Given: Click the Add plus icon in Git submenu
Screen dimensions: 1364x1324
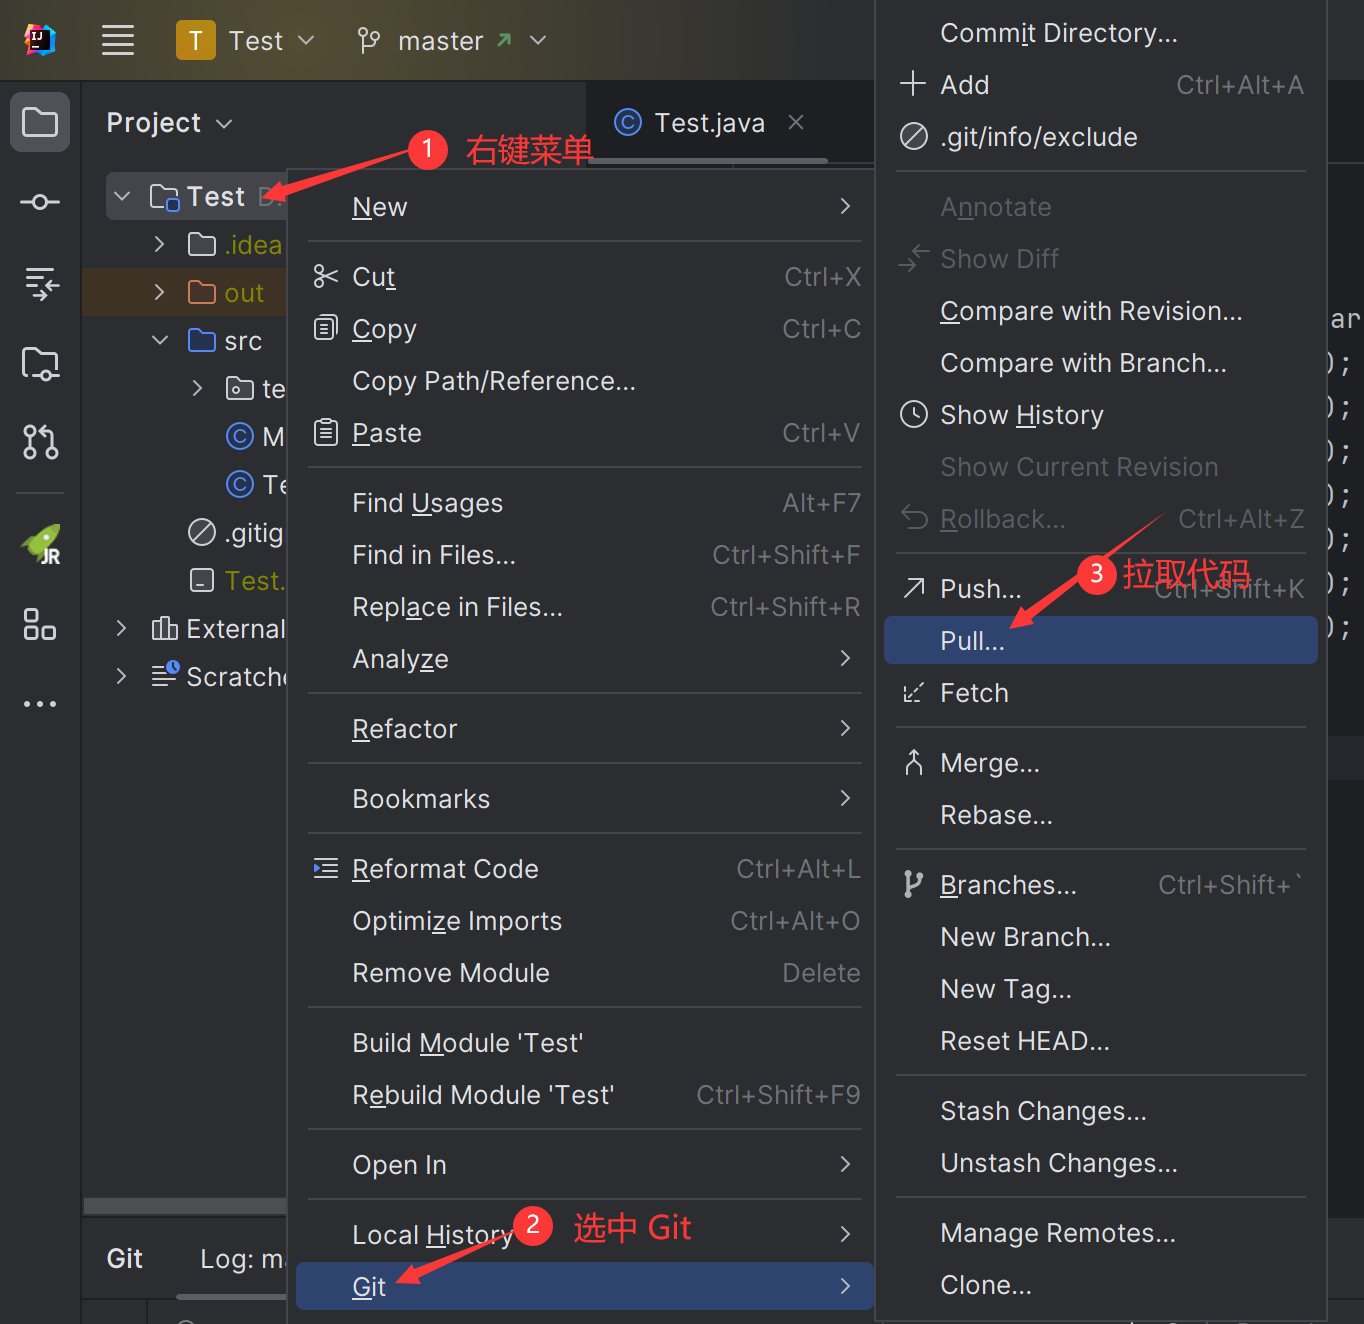Looking at the screenshot, I should [913, 83].
